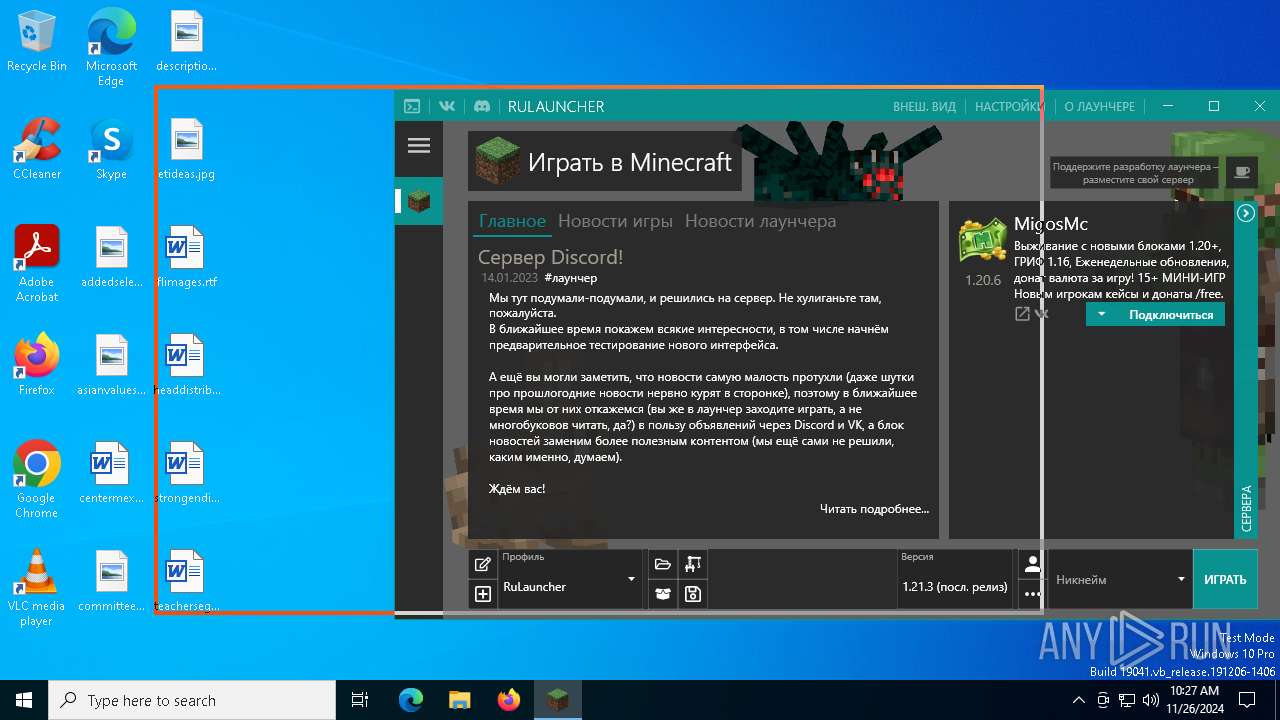Viewport: 1280px width, 720px height.
Task: Open the Discord icon in the launcher title bar
Action: (481, 106)
